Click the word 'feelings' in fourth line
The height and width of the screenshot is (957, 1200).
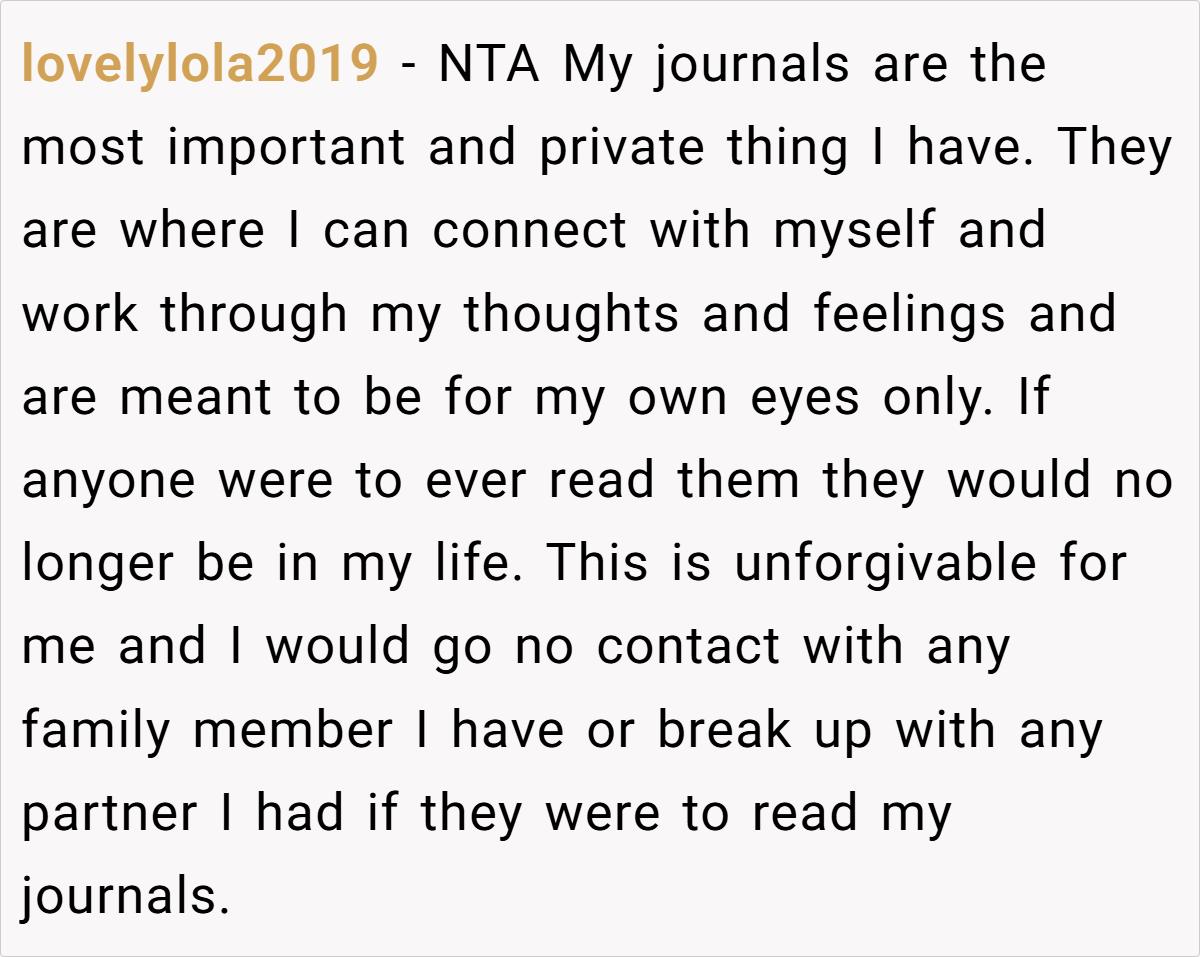pos(911,316)
